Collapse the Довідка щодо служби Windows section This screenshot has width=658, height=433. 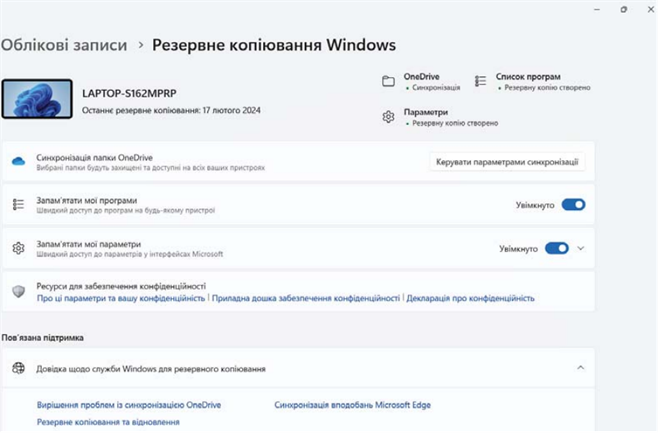[581, 369]
